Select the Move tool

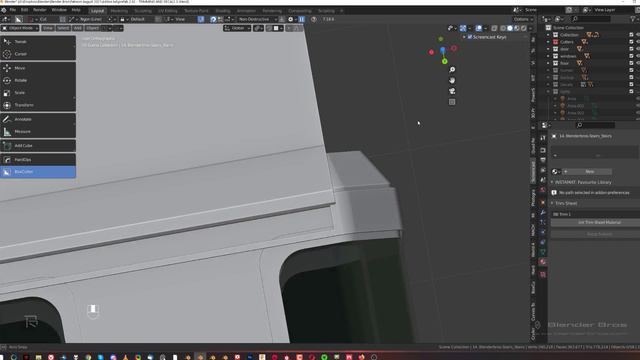[x=38, y=68]
